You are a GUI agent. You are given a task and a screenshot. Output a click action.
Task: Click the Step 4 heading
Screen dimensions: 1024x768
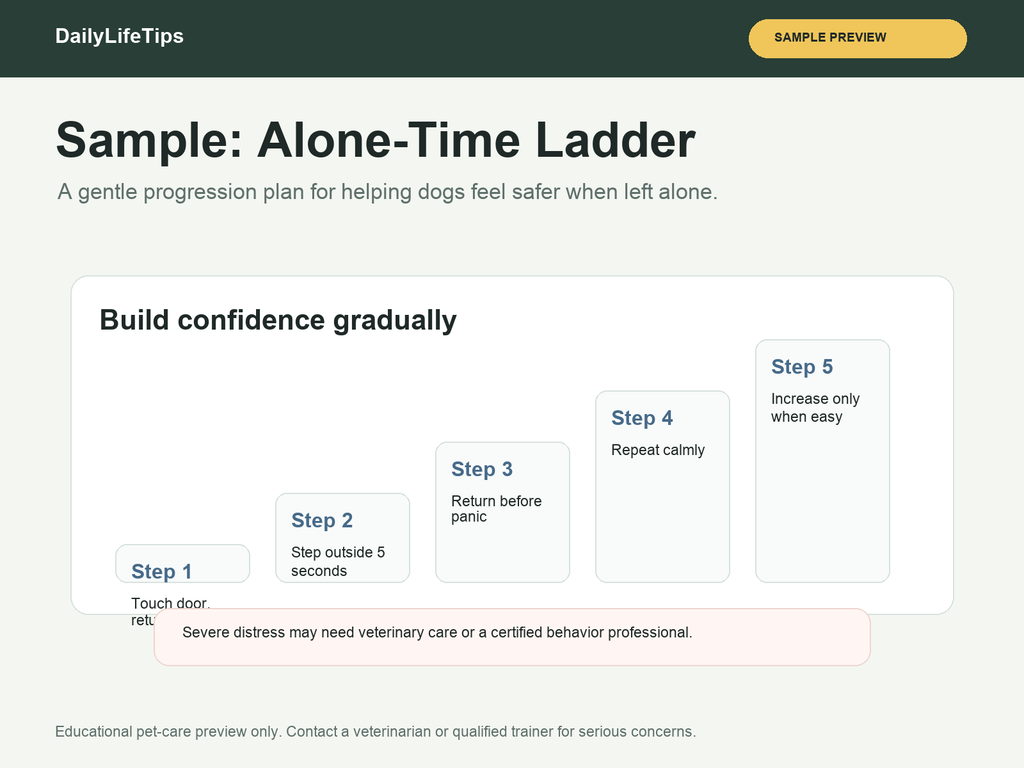pos(642,418)
